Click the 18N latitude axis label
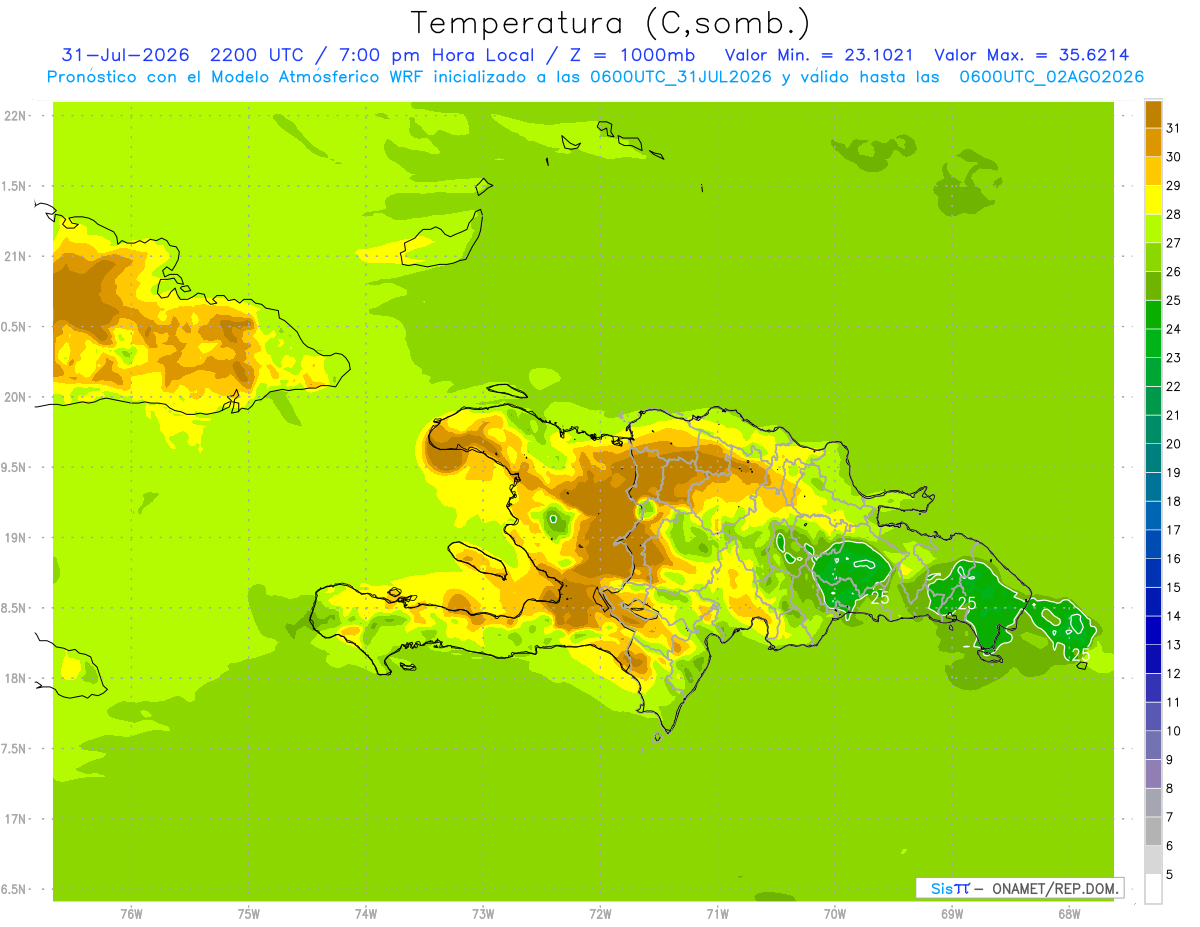Screen dimensions: 1200x927 (x=15, y=678)
